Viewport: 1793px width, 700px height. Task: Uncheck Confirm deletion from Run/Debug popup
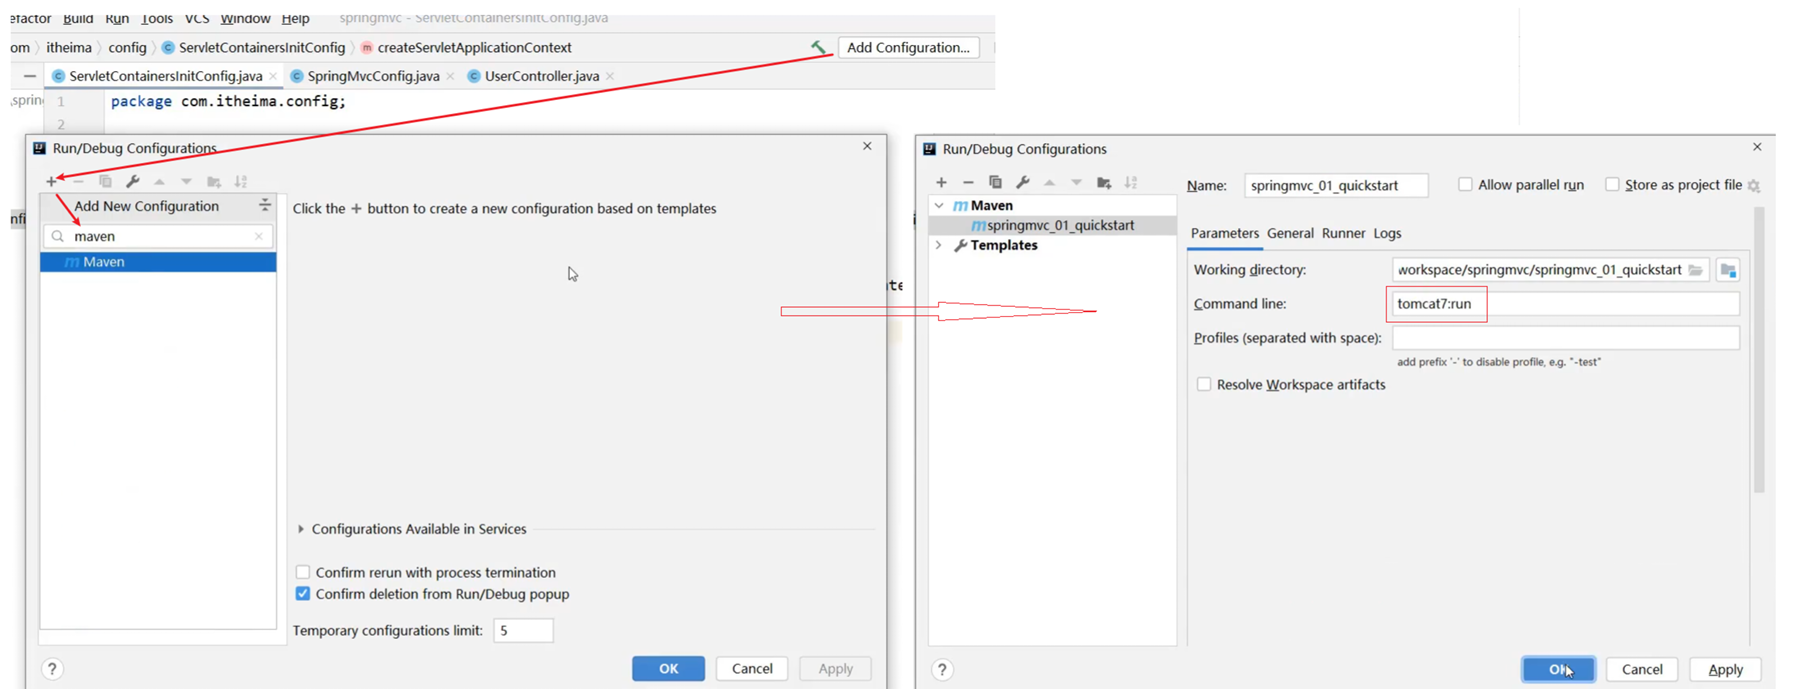[303, 594]
